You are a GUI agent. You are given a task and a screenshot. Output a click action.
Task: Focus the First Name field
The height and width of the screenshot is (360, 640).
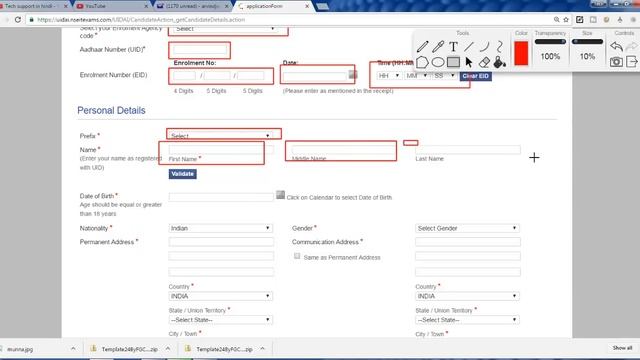click(221, 150)
